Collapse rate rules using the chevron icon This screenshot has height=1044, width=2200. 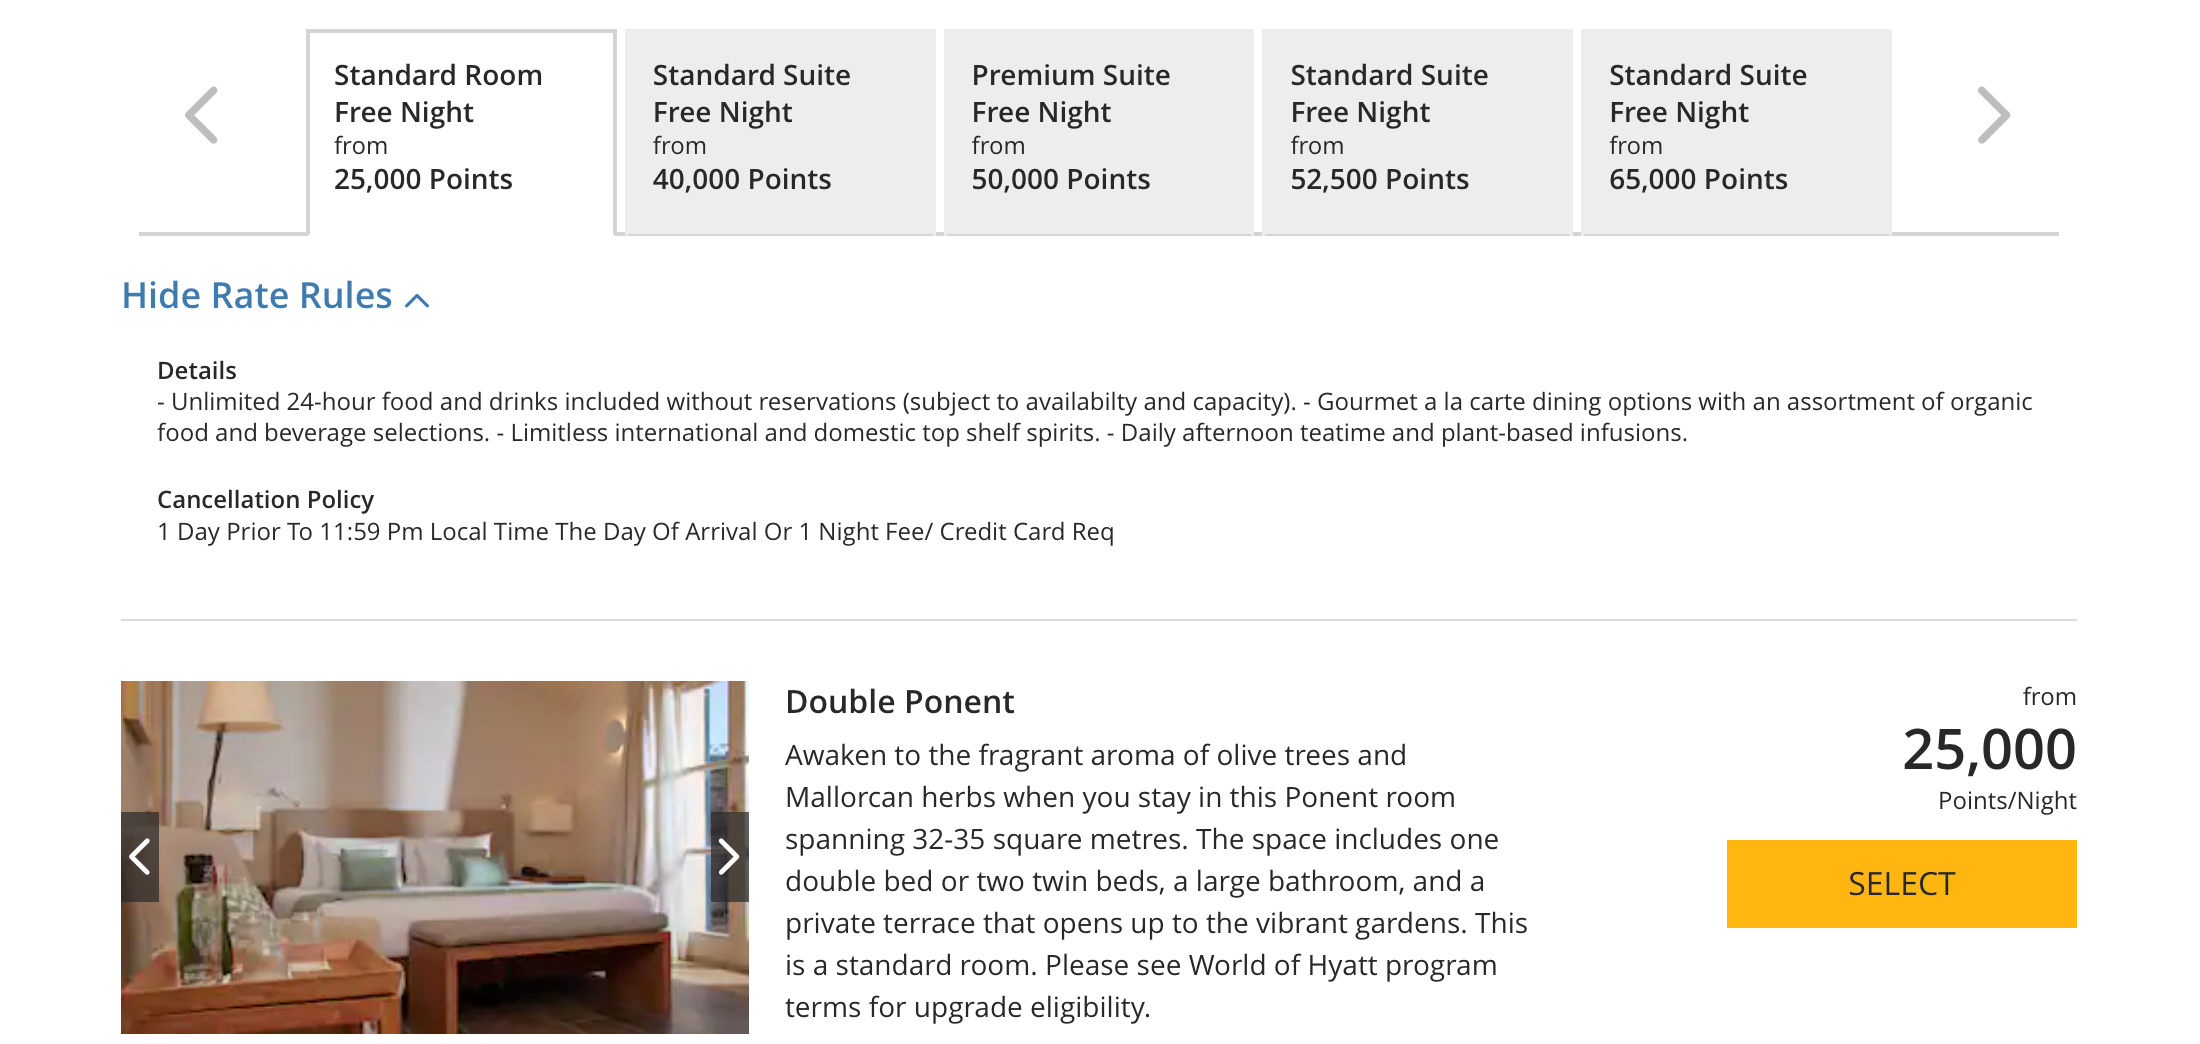coord(417,299)
